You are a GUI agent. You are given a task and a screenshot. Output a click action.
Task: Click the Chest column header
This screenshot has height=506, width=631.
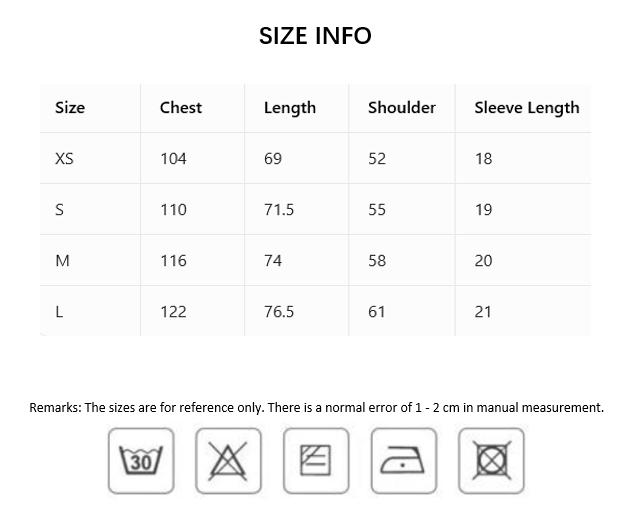point(181,108)
